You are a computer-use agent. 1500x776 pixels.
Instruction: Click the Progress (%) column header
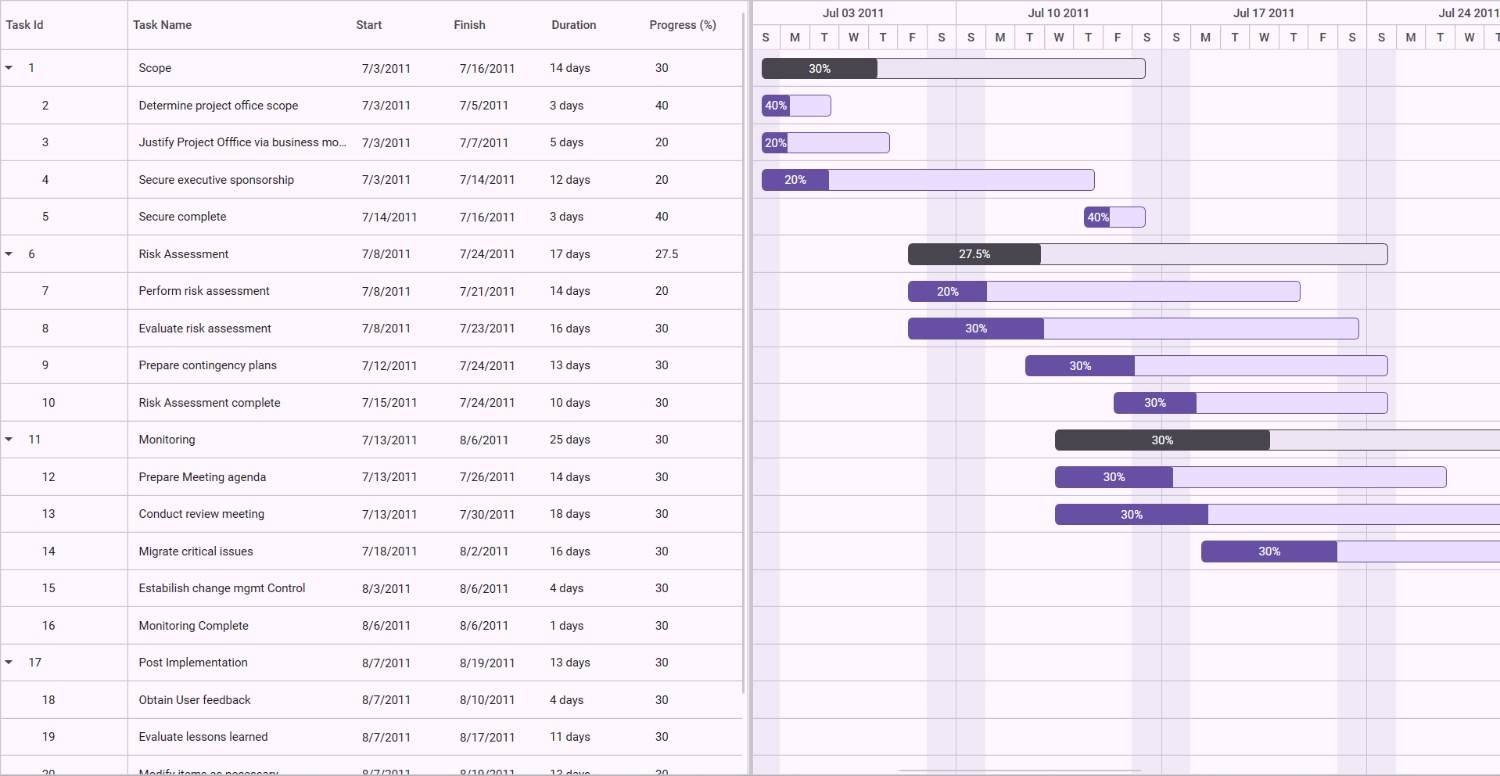[x=683, y=25]
